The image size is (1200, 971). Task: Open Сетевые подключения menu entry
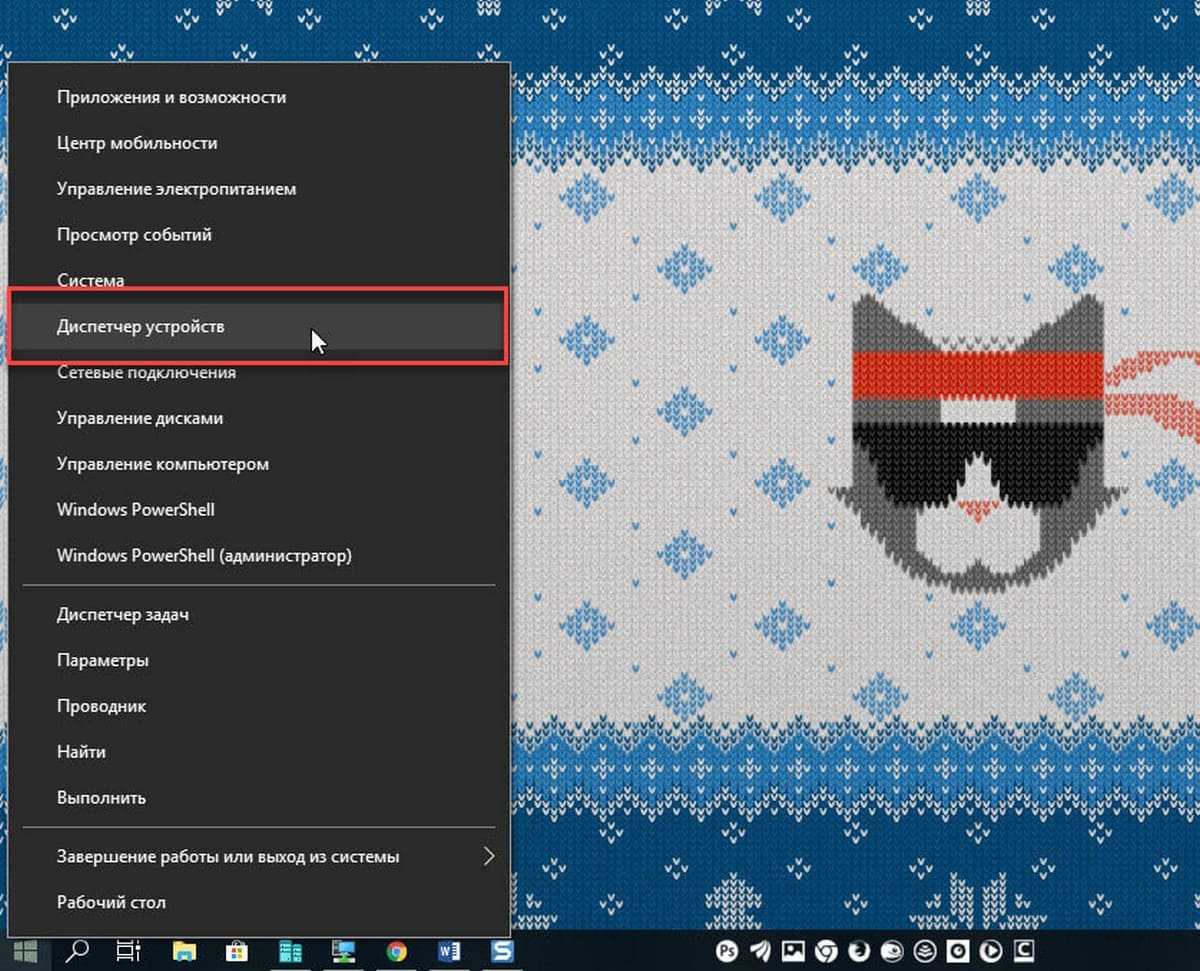(x=146, y=372)
